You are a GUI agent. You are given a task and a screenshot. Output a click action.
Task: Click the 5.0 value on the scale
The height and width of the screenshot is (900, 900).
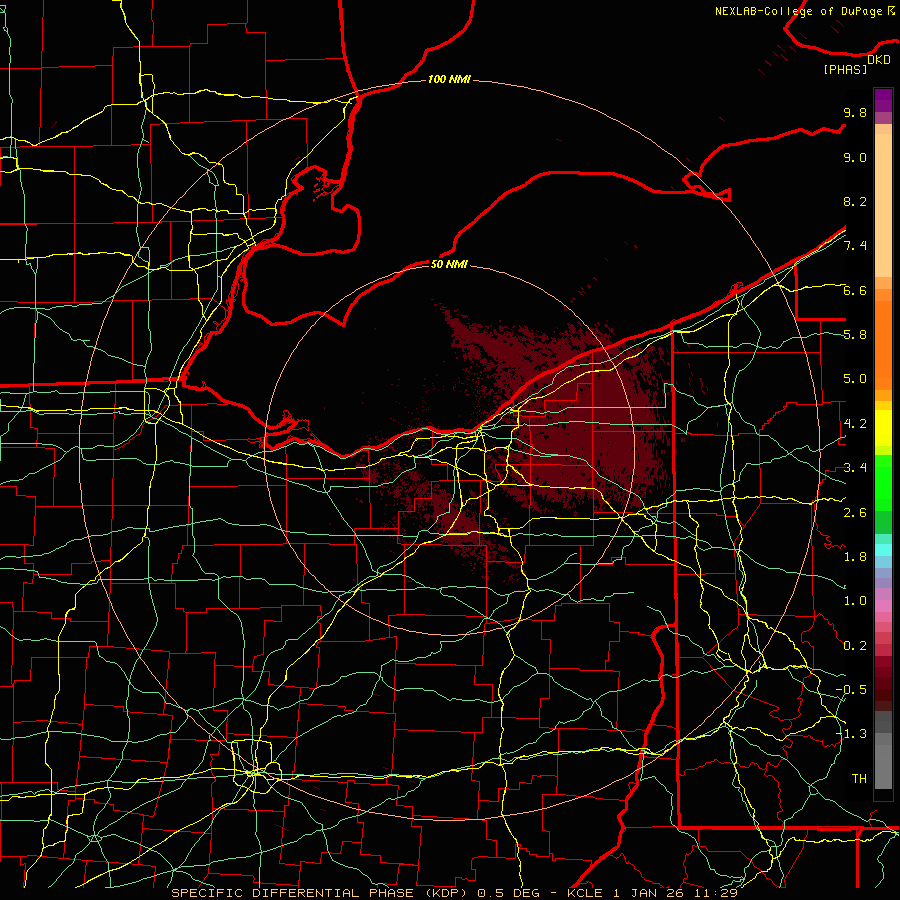(x=855, y=379)
